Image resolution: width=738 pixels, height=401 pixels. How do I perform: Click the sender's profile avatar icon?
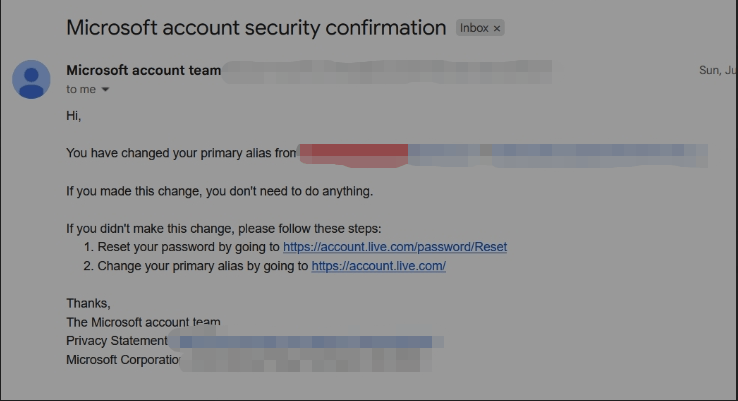31,79
